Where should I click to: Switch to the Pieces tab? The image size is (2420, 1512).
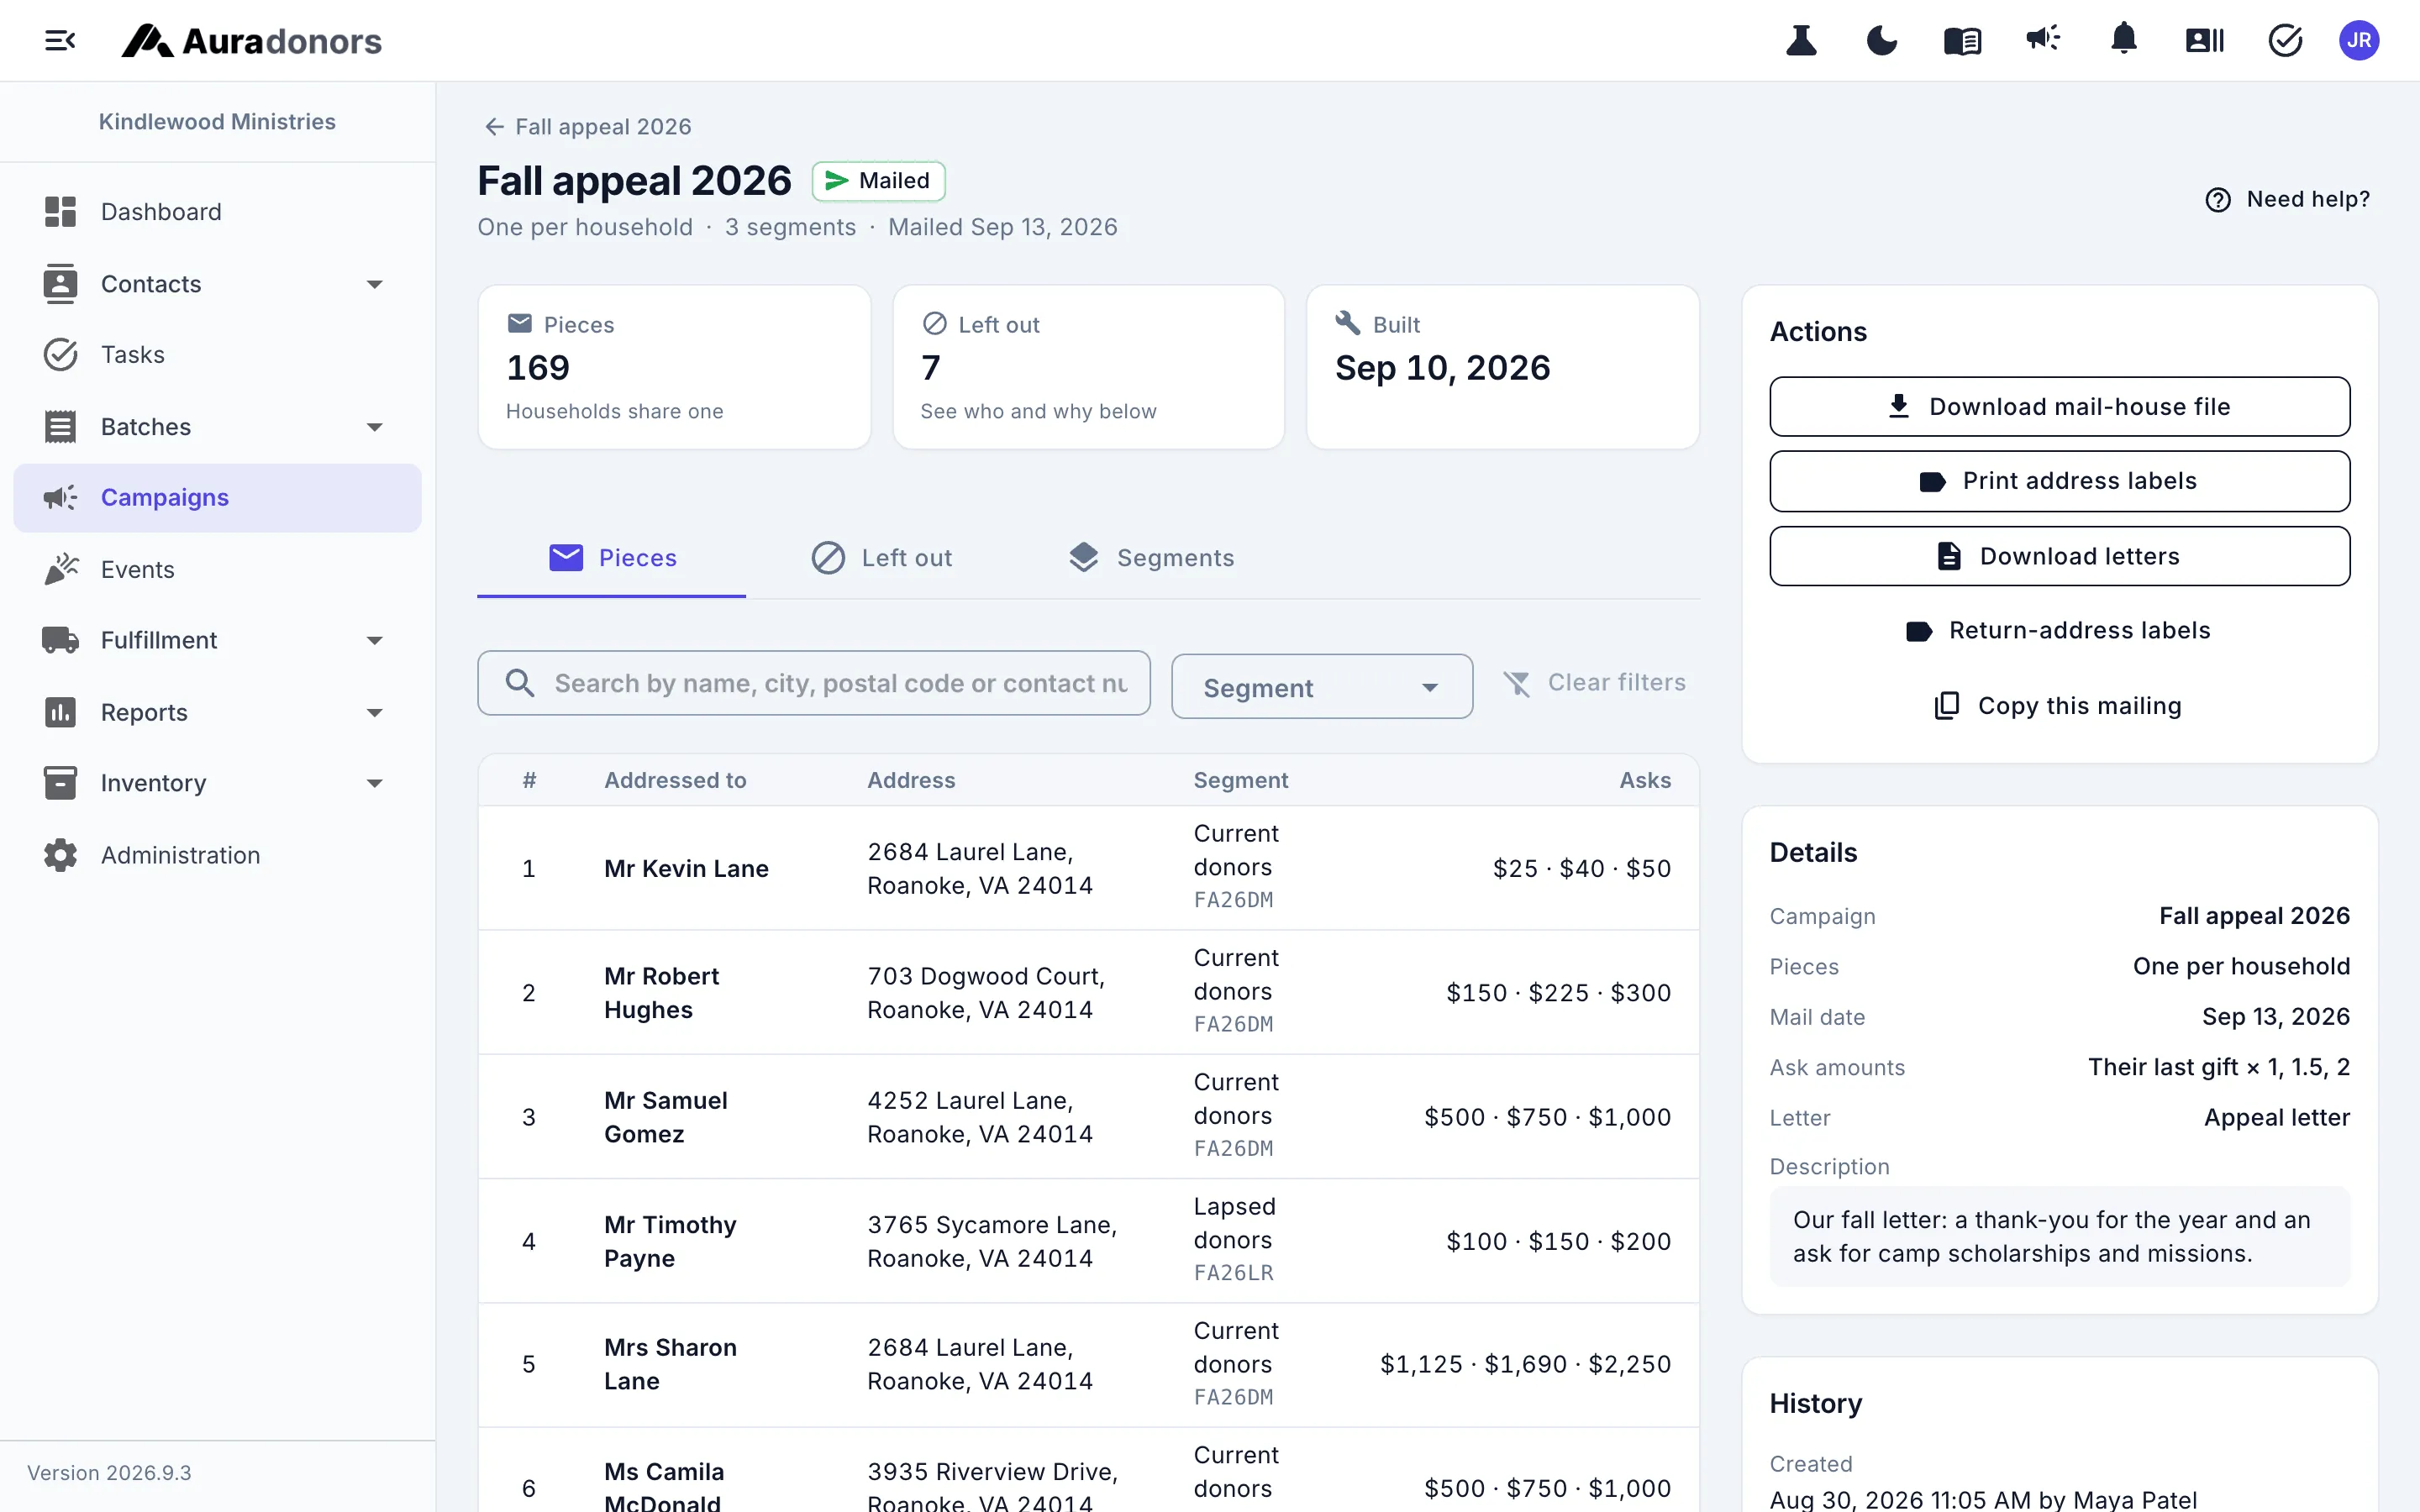coord(612,558)
